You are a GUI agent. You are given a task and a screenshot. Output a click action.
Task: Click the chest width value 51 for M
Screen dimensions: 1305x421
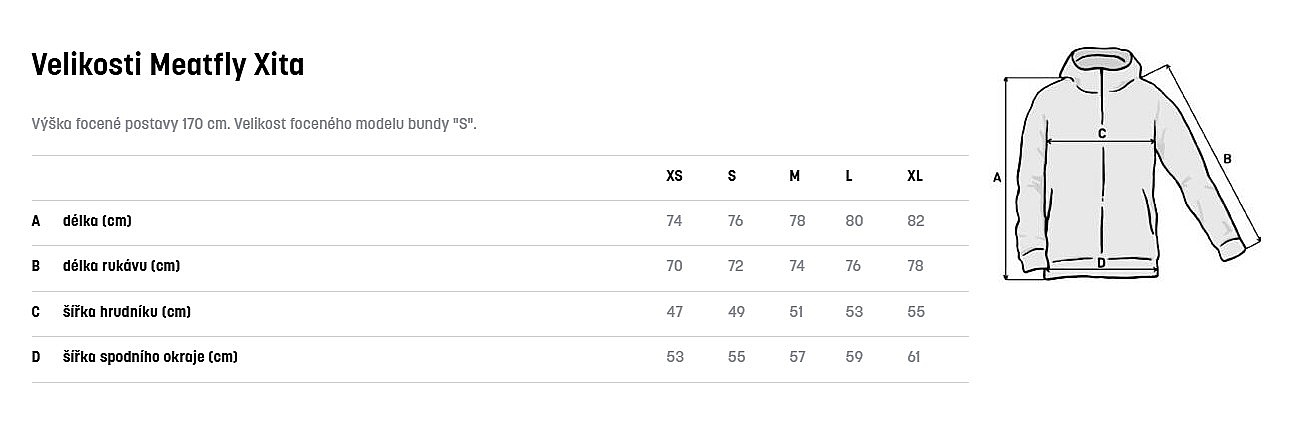coord(797,312)
